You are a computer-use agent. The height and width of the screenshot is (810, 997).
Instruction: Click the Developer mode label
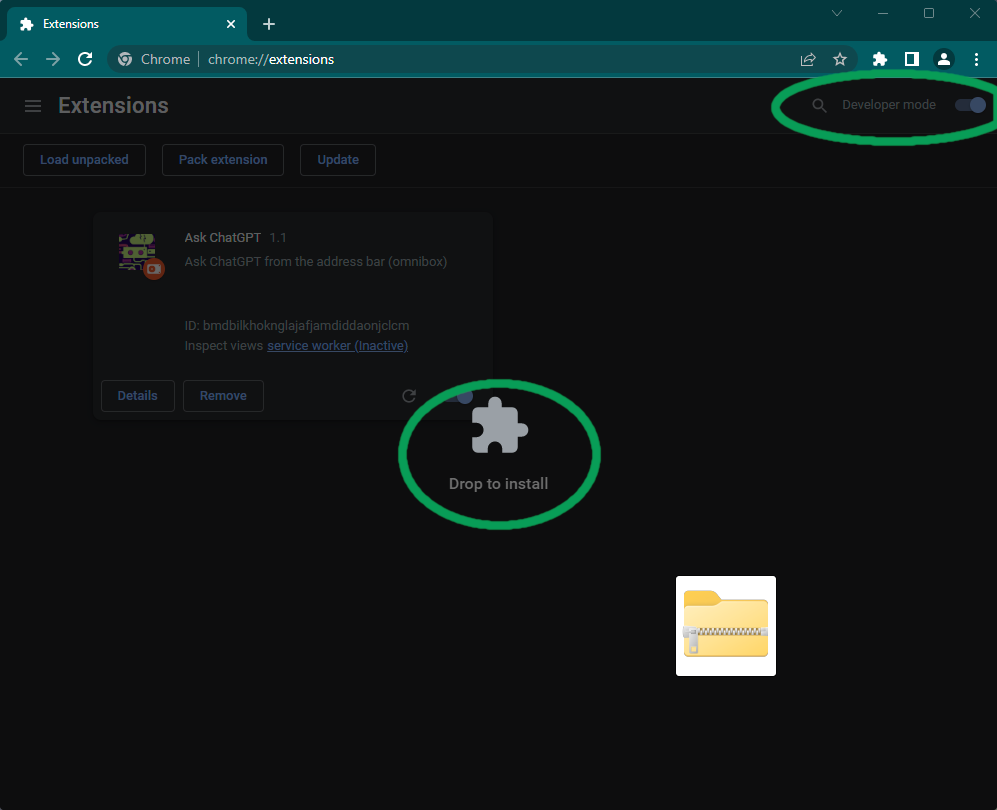tap(889, 105)
